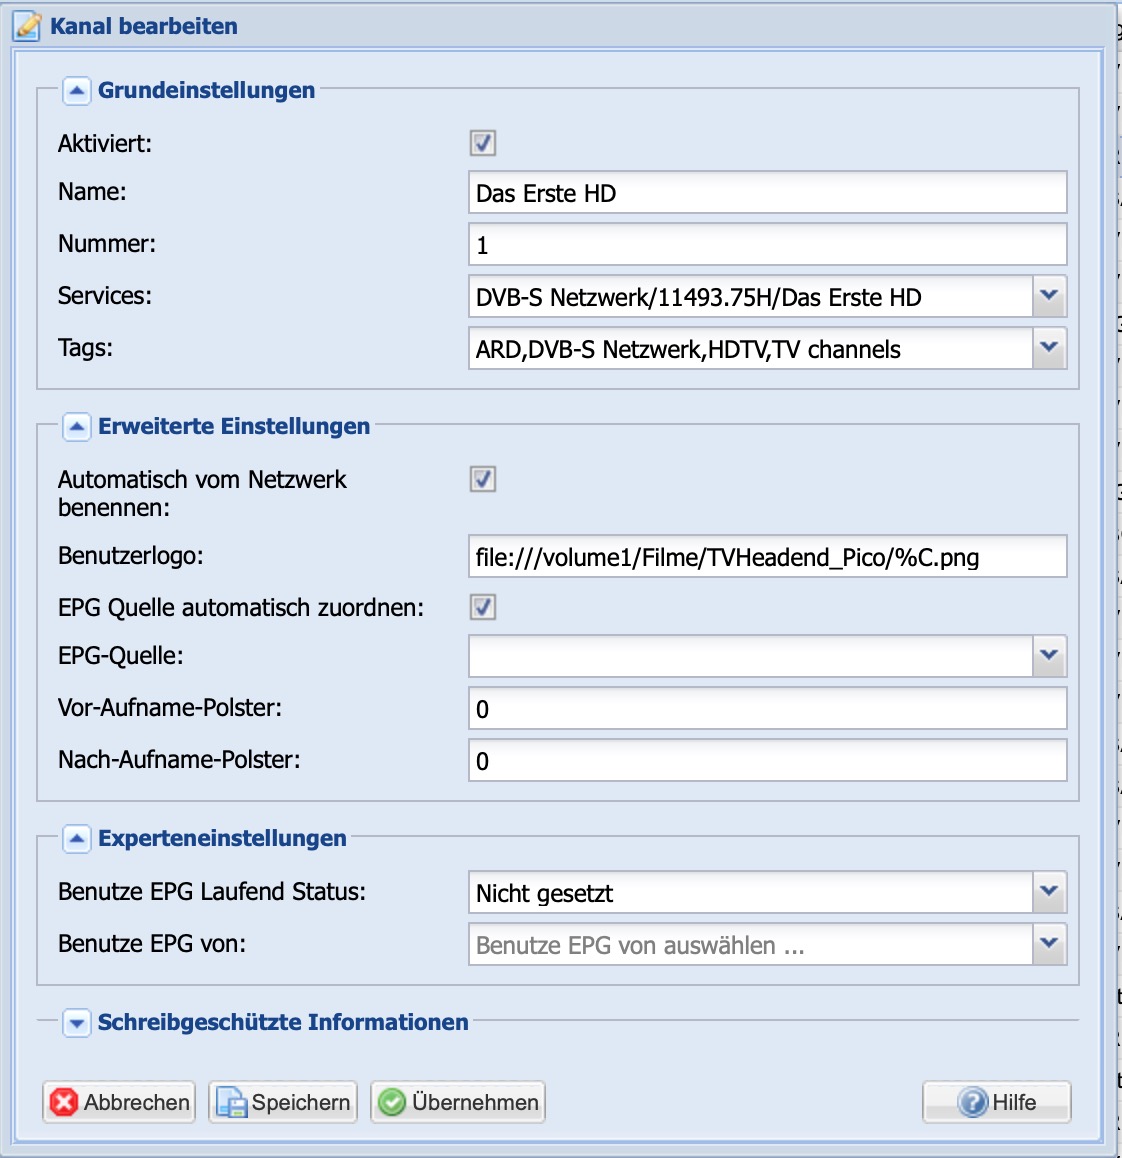Click the Nach-Aufname-Polster label
Screen dimensions: 1122x1158
pos(179,759)
